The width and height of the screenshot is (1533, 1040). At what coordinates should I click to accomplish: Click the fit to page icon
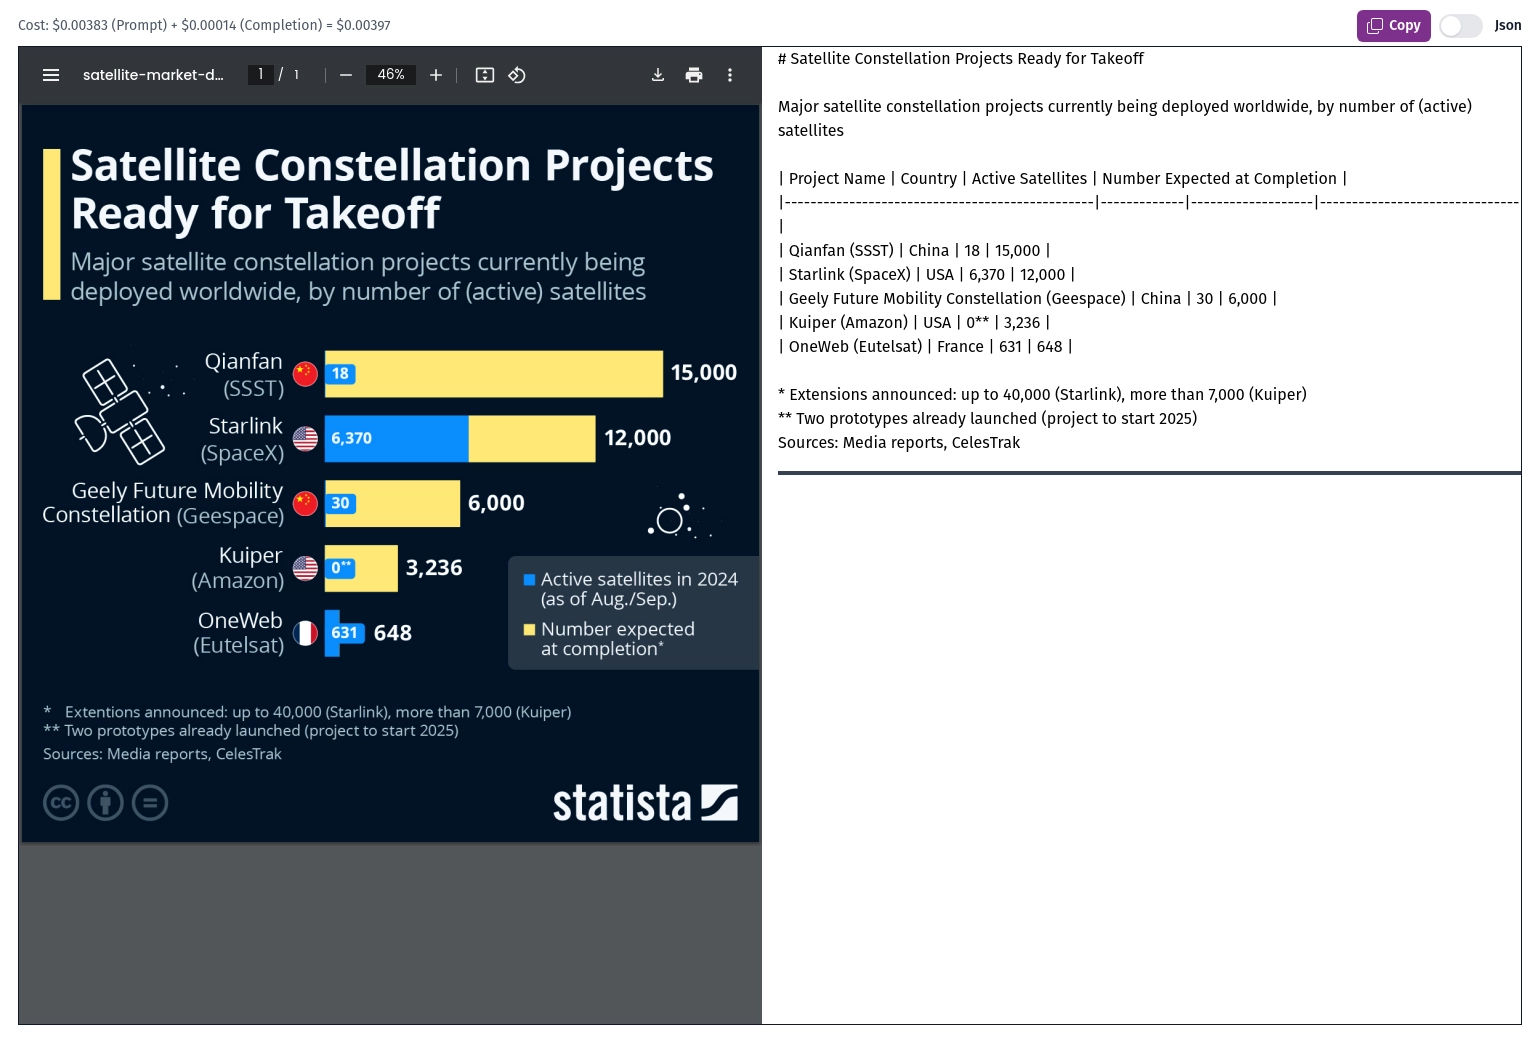coord(485,75)
